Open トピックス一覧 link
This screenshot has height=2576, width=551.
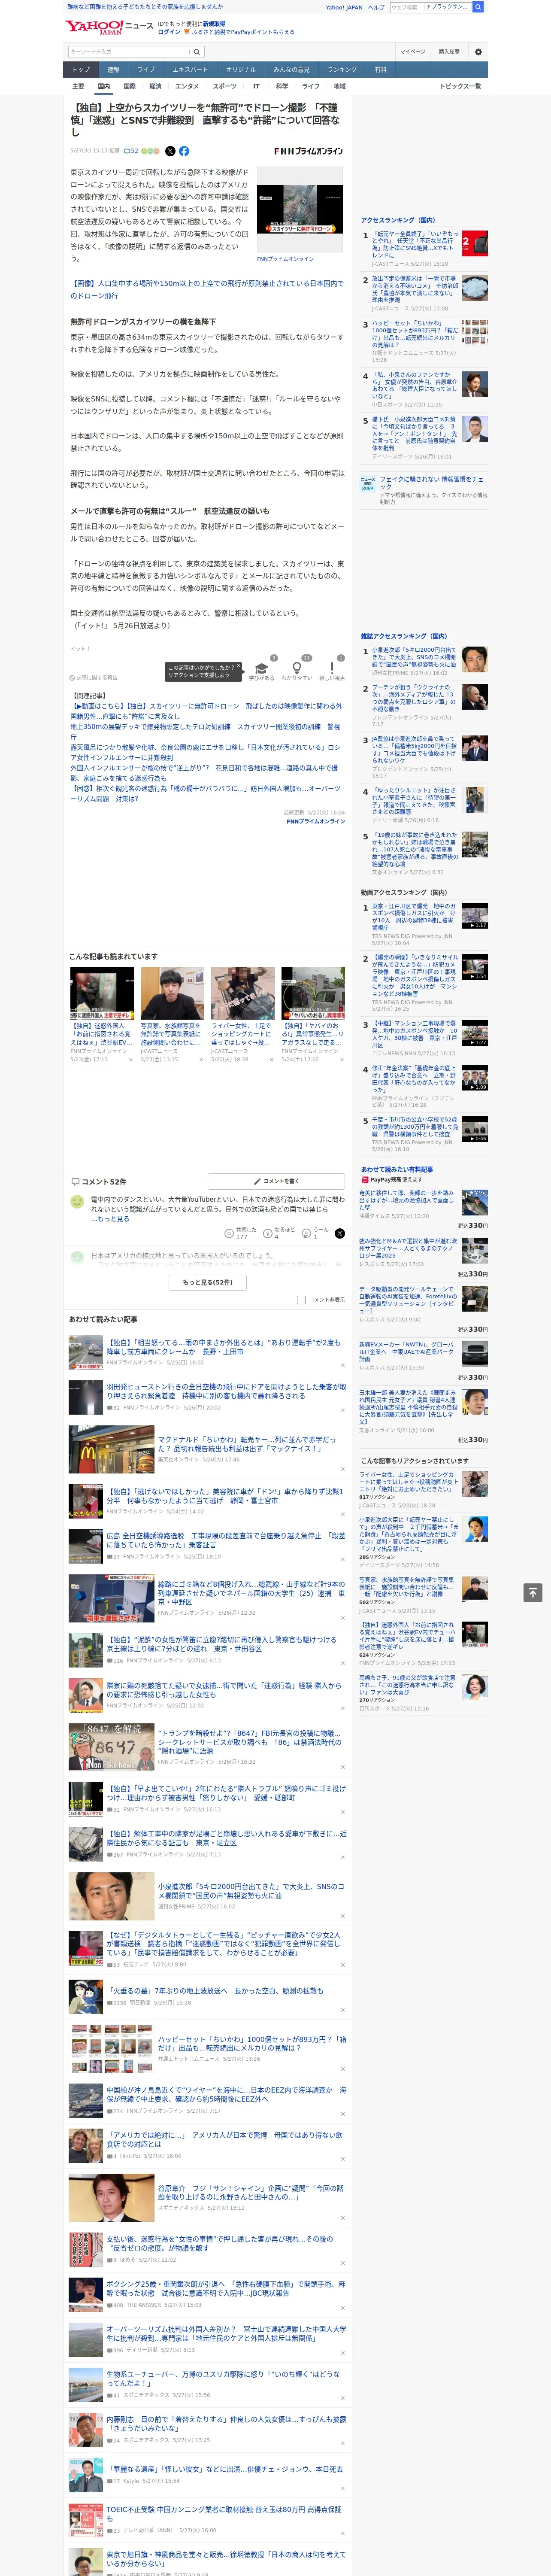tap(460, 86)
